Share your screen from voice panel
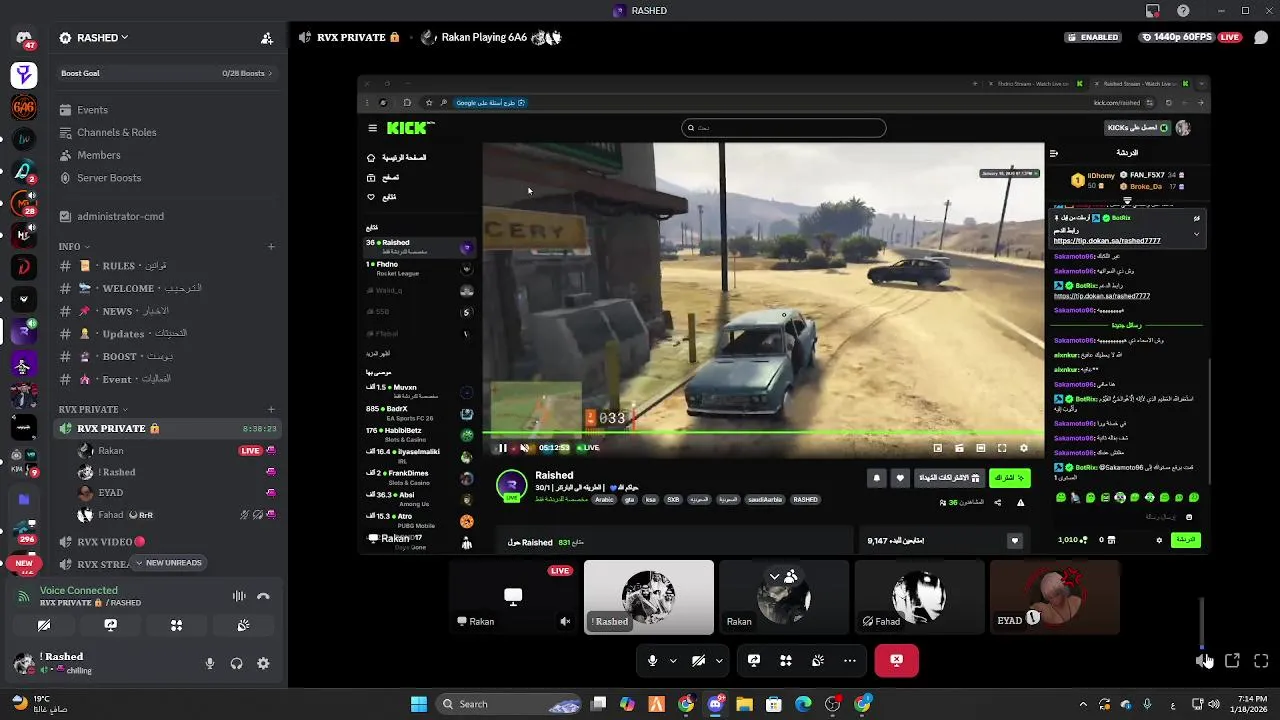The height and width of the screenshot is (720, 1280). pos(111,625)
